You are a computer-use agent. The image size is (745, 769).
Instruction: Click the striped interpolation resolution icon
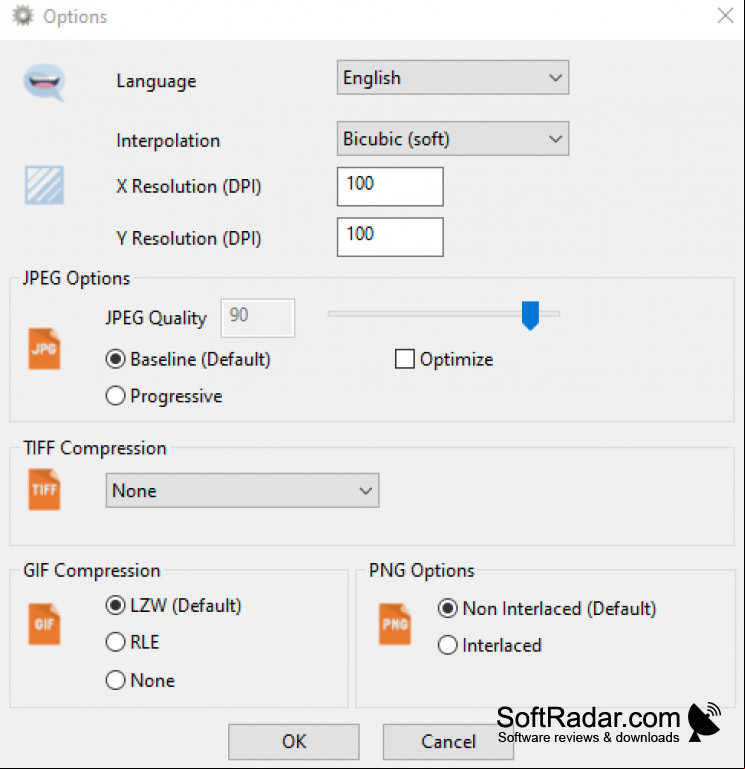pyautogui.click(x=44, y=185)
